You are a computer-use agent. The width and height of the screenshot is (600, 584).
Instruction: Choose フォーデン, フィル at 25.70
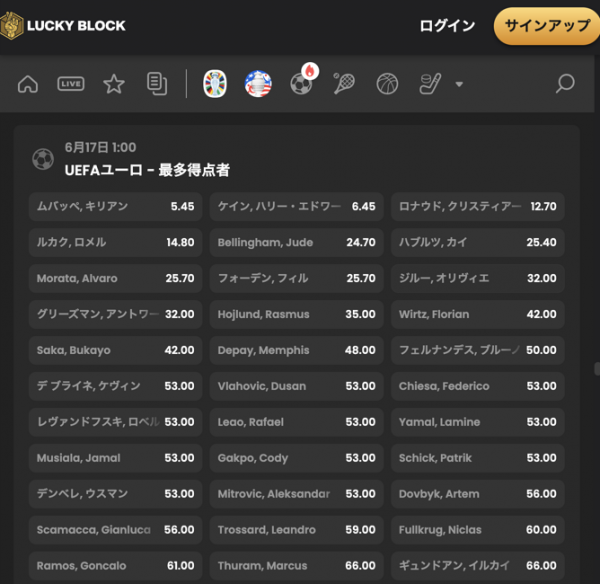click(297, 278)
